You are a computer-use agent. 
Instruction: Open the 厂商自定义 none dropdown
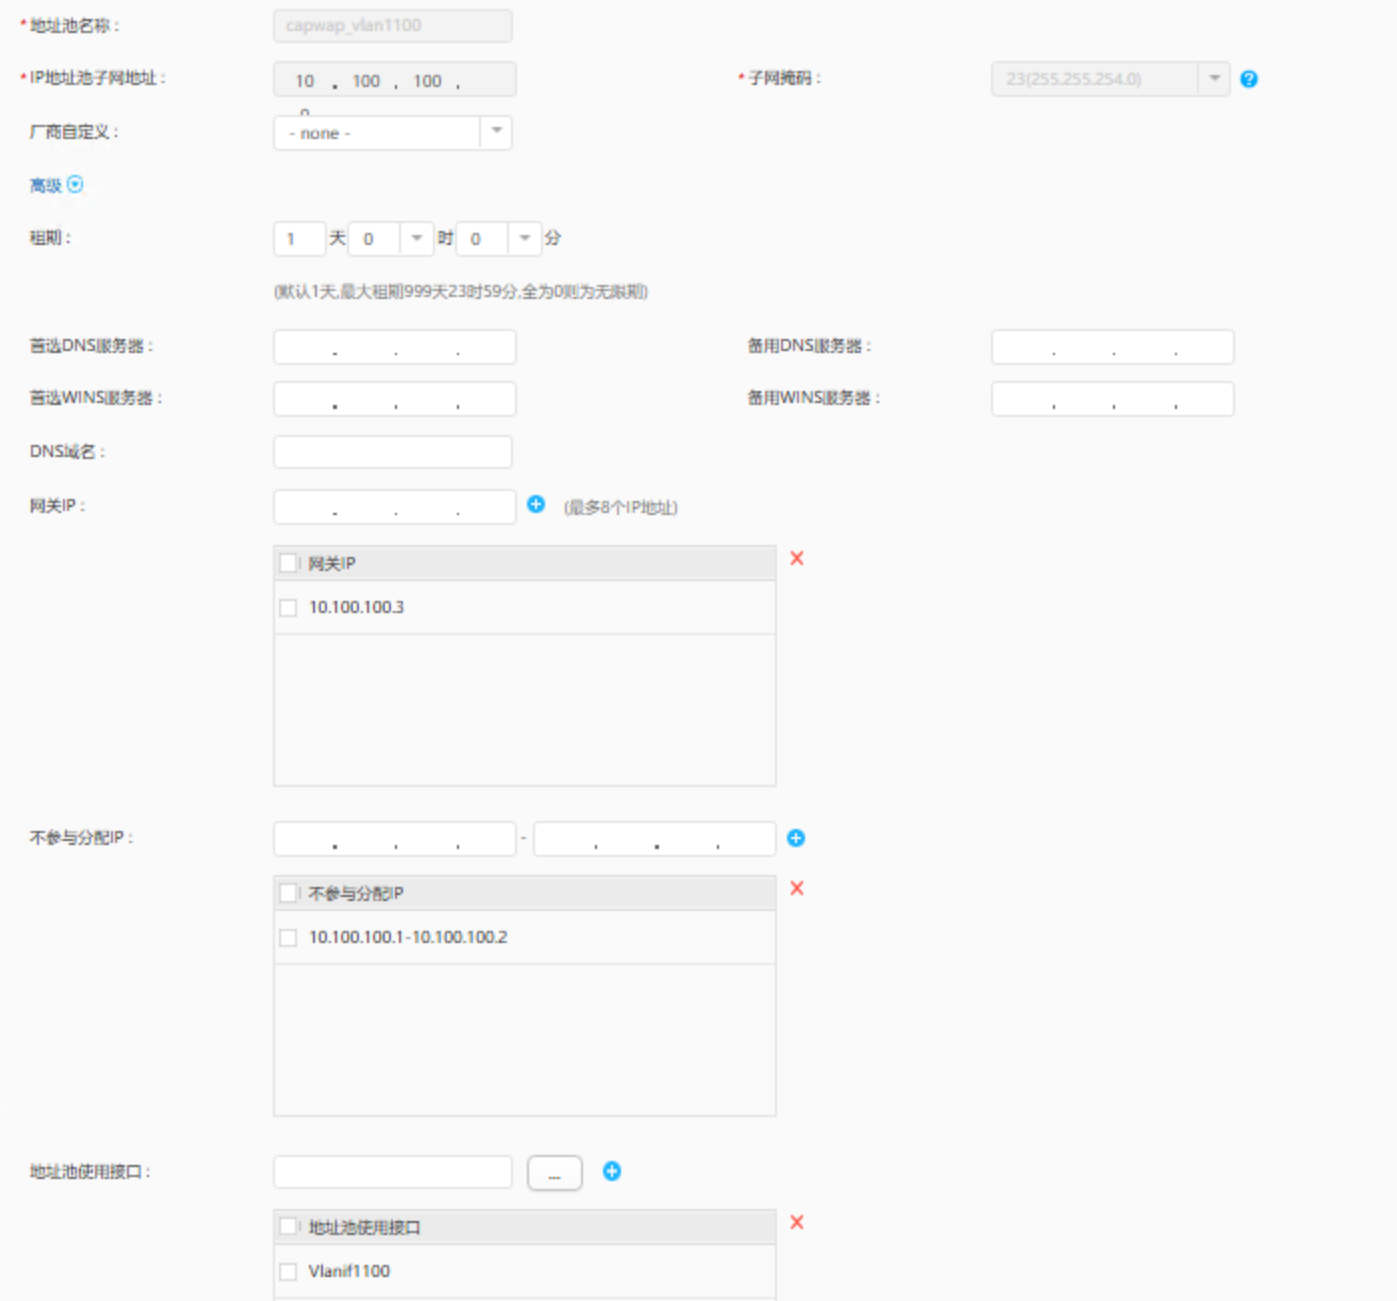click(x=496, y=132)
